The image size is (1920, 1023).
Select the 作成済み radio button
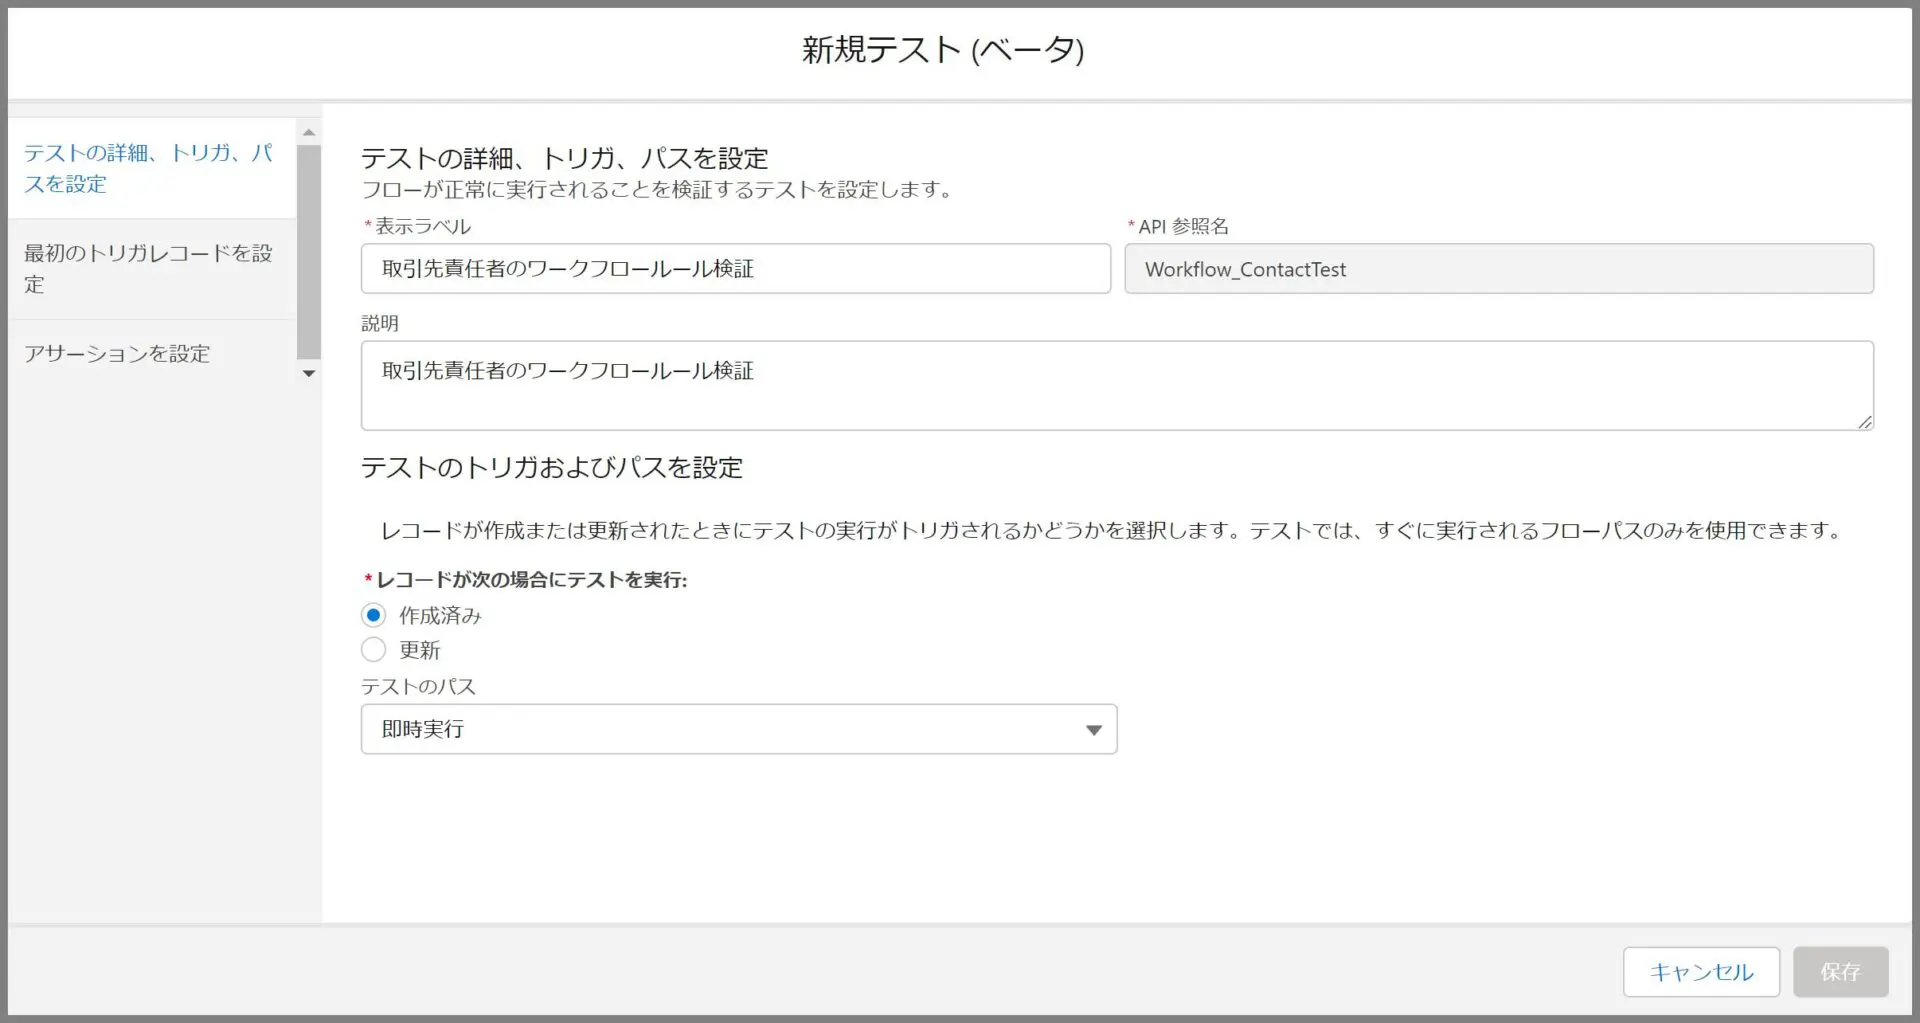point(373,615)
